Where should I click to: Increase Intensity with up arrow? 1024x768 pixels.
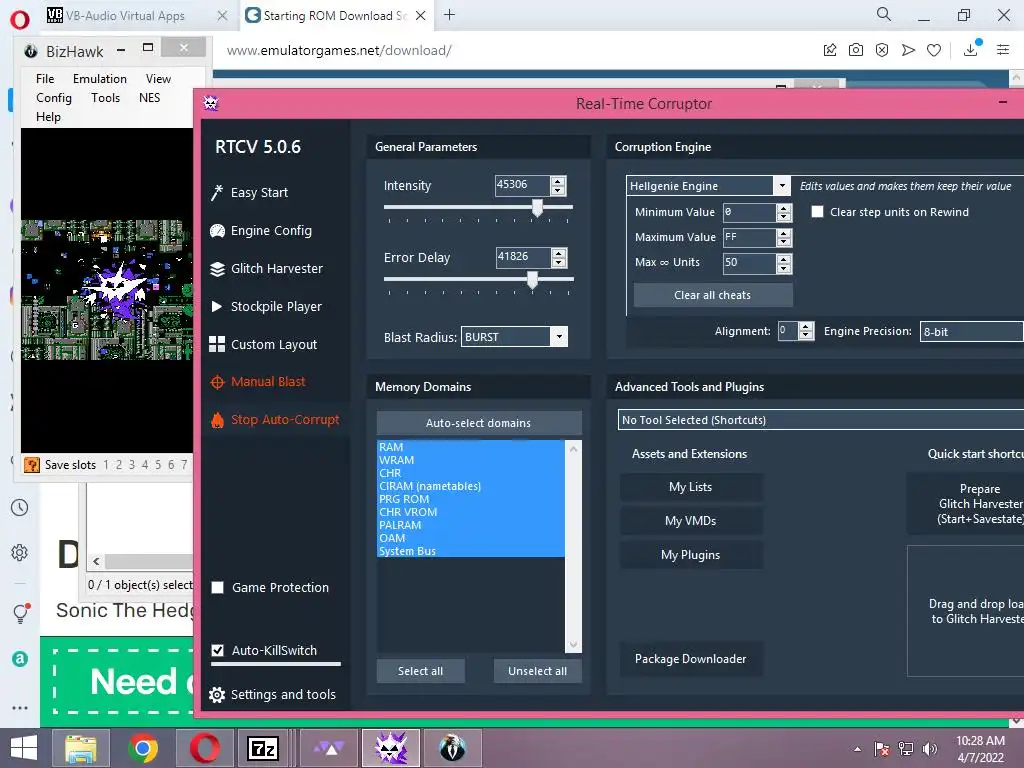pos(558,181)
